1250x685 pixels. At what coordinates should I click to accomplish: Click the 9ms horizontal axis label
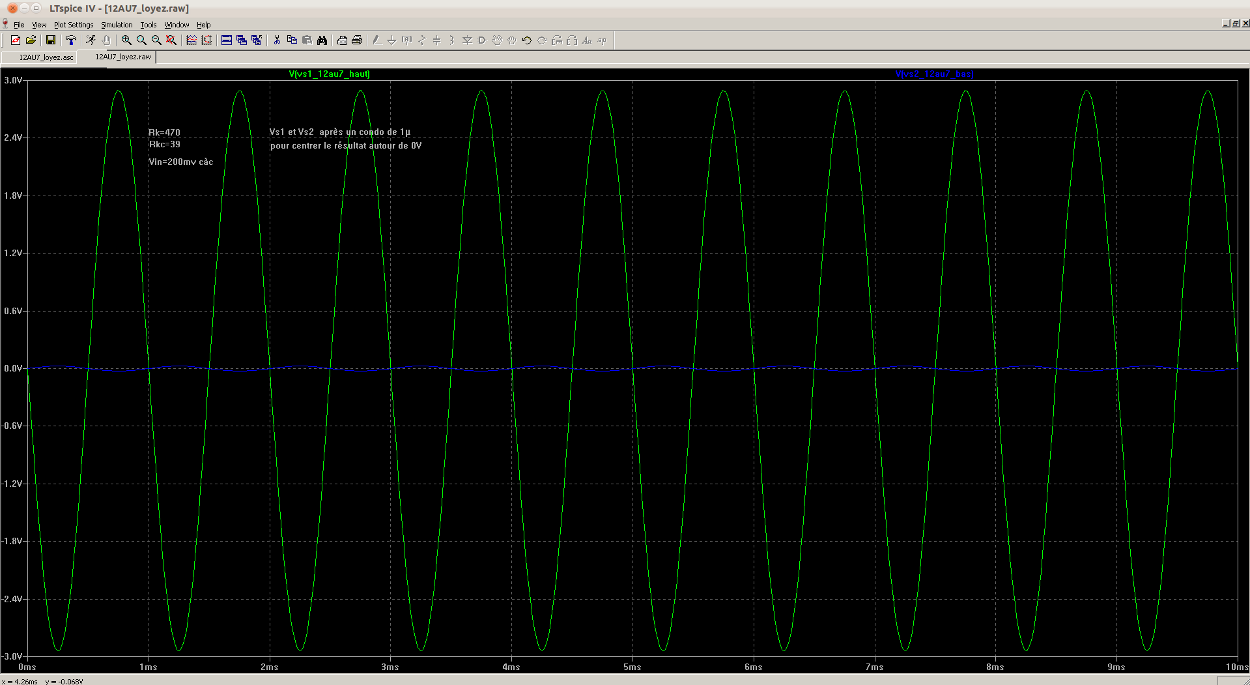pyautogui.click(x=1116, y=666)
